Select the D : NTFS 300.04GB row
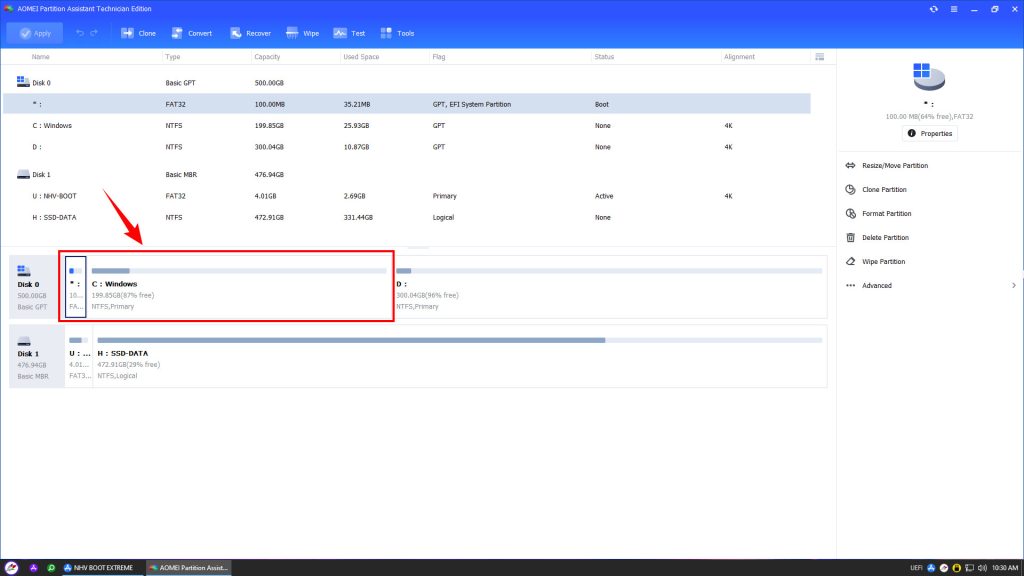This screenshot has width=1024, height=576. [x=407, y=147]
